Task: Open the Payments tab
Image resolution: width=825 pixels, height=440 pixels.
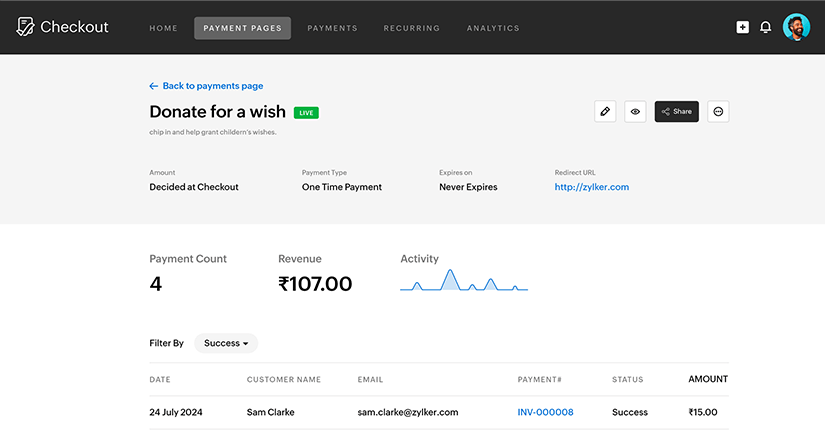Action: tap(332, 28)
